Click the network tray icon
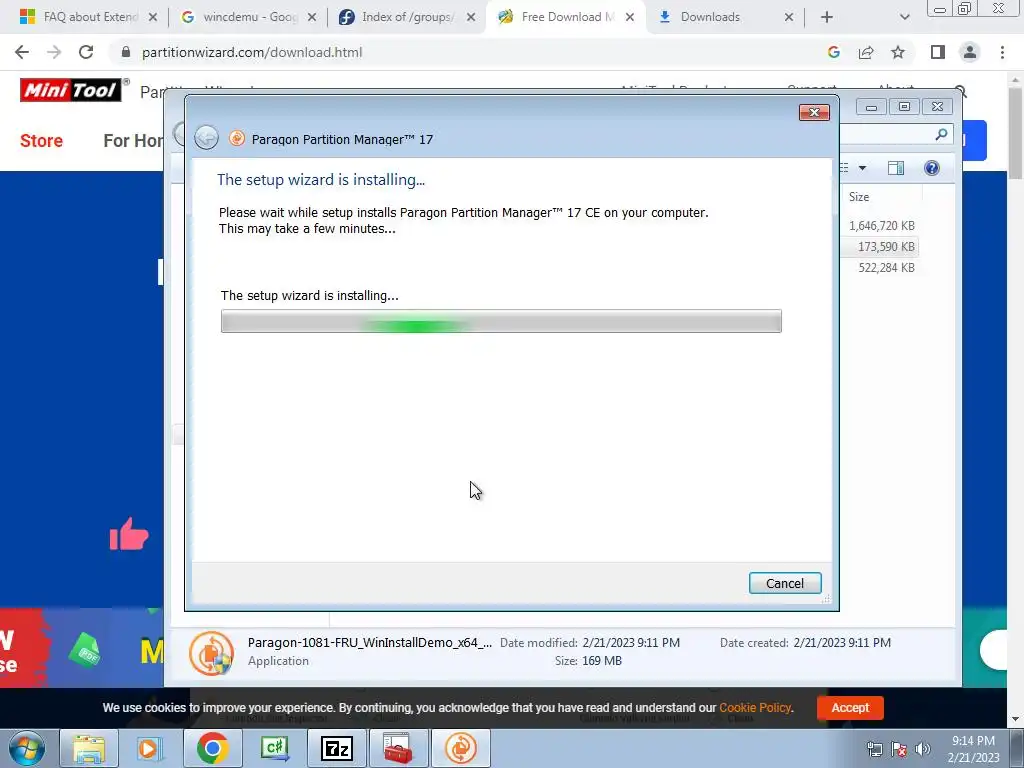Image resolution: width=1024 pixels, height=768 pixels. pyautogui.click(x=874, y=749)
